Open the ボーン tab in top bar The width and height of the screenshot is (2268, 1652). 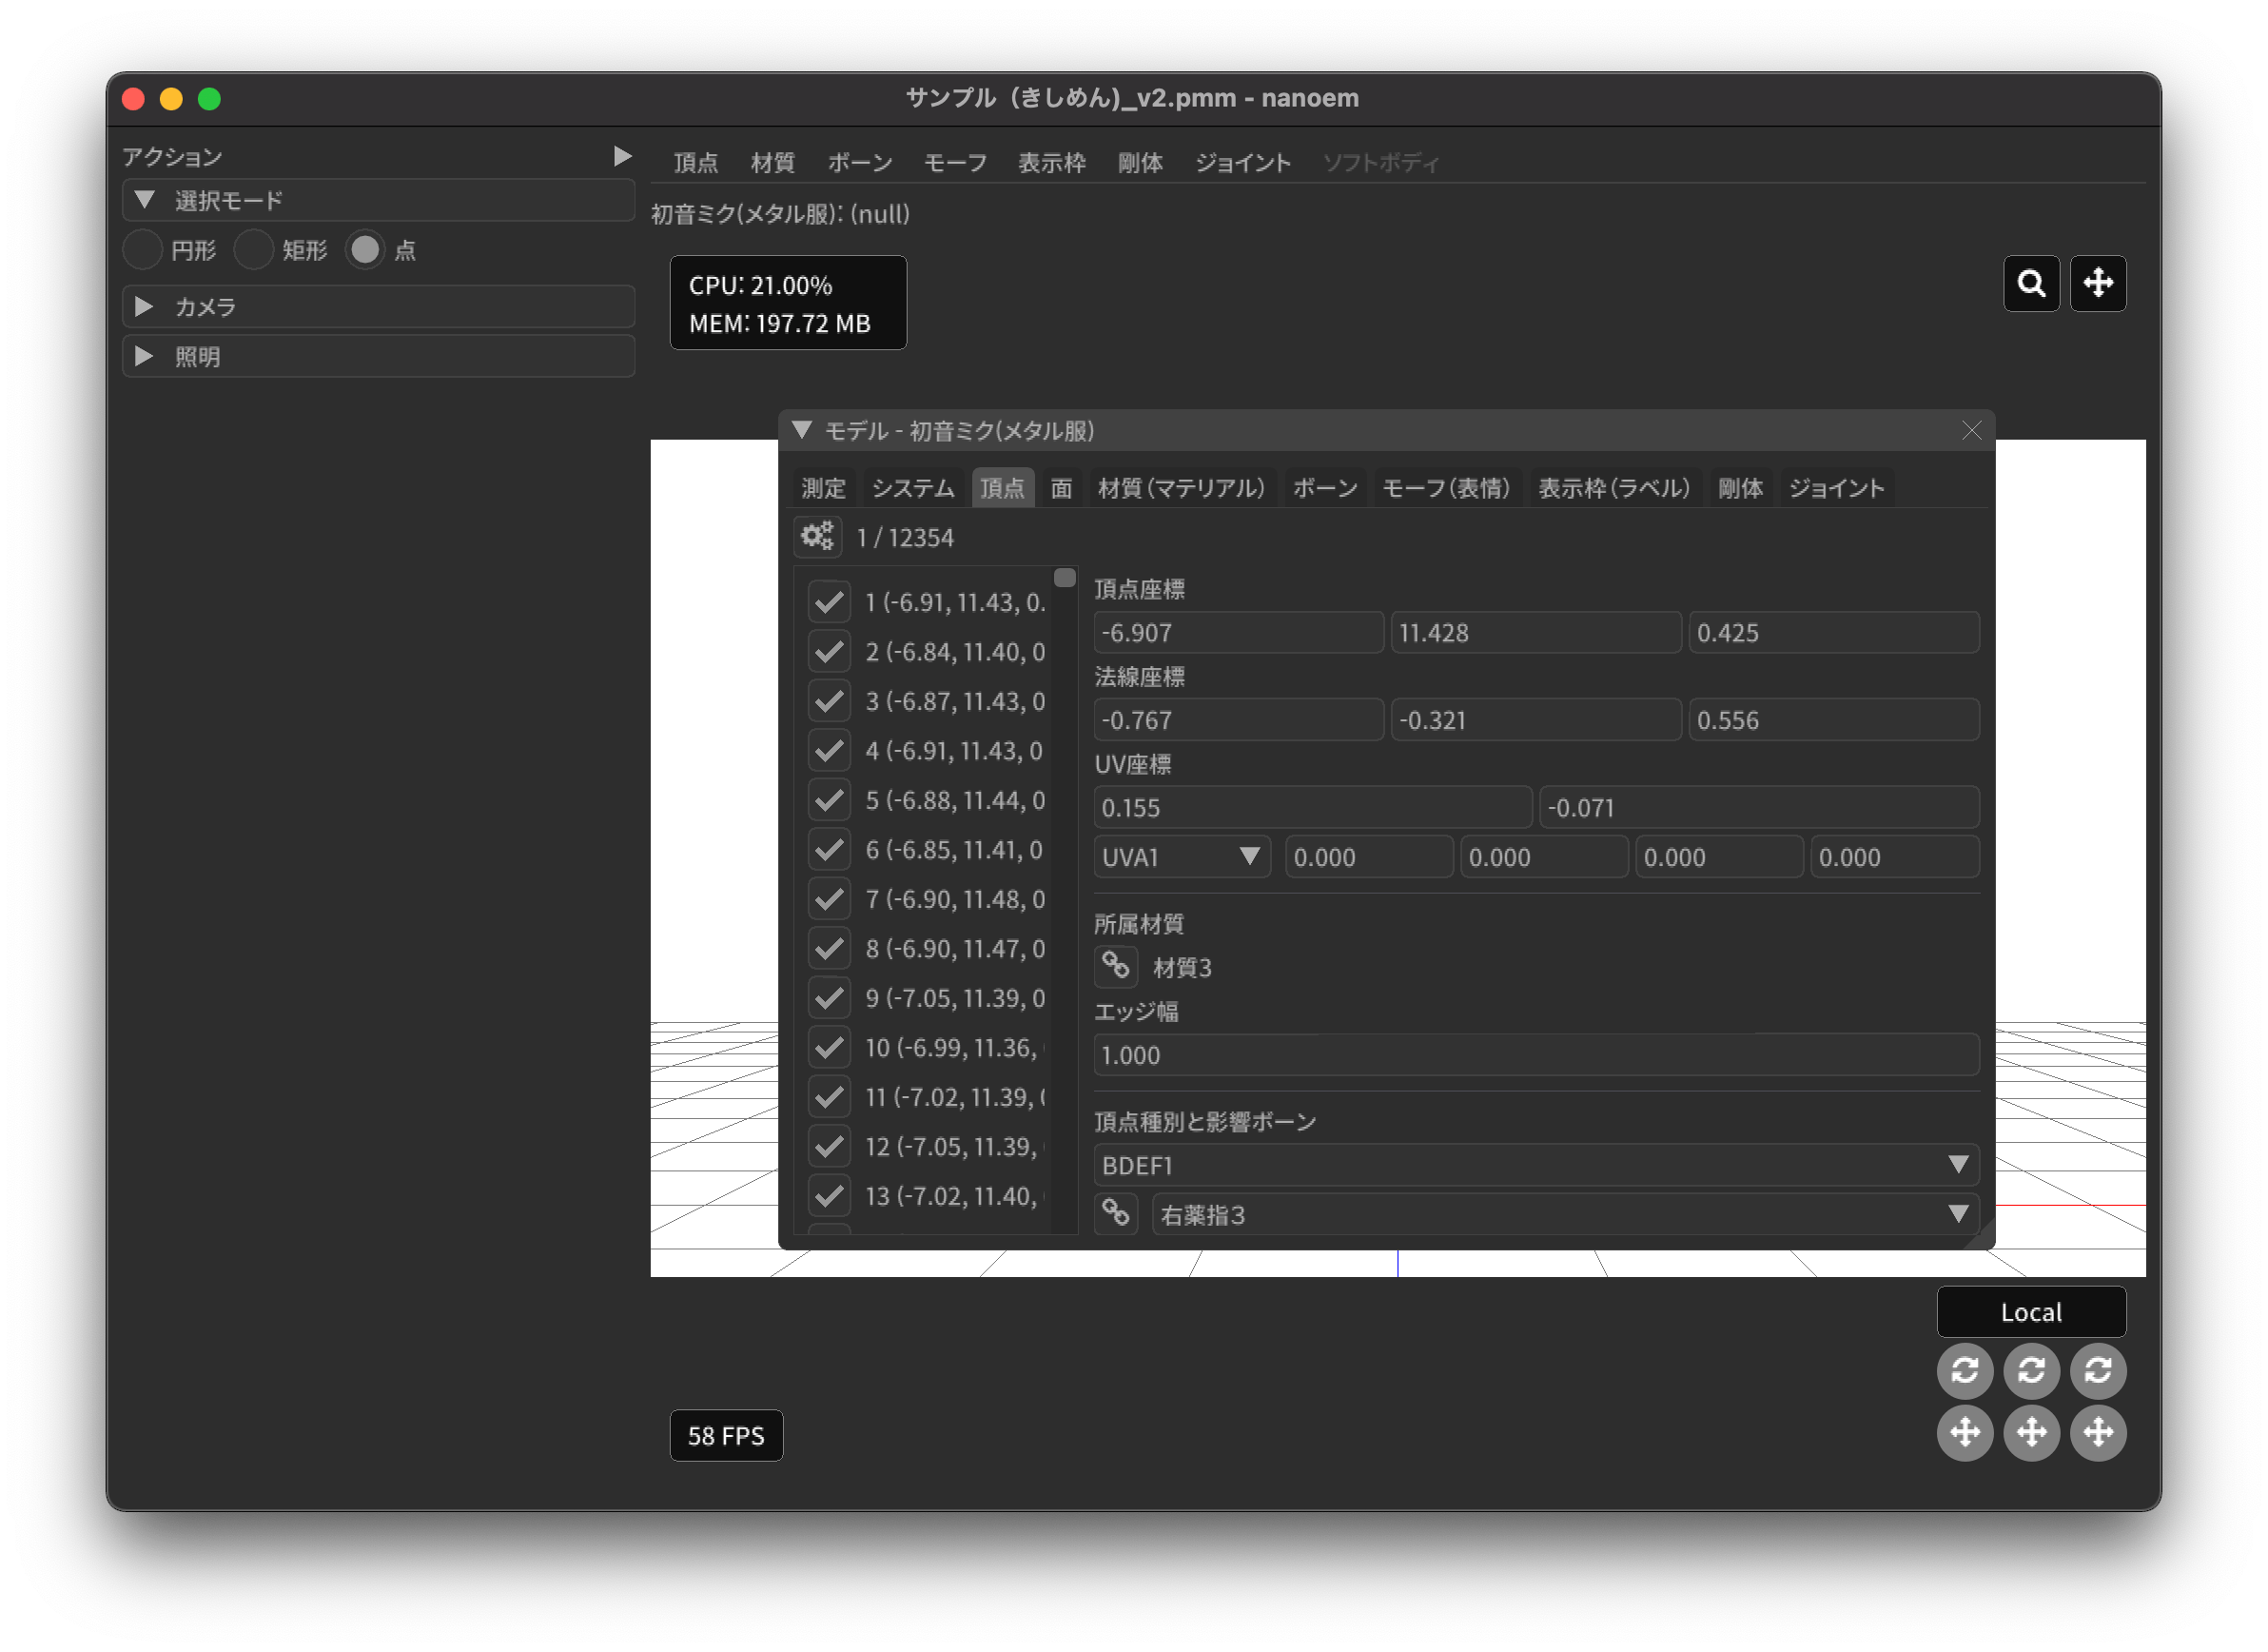tap(860, 163)
